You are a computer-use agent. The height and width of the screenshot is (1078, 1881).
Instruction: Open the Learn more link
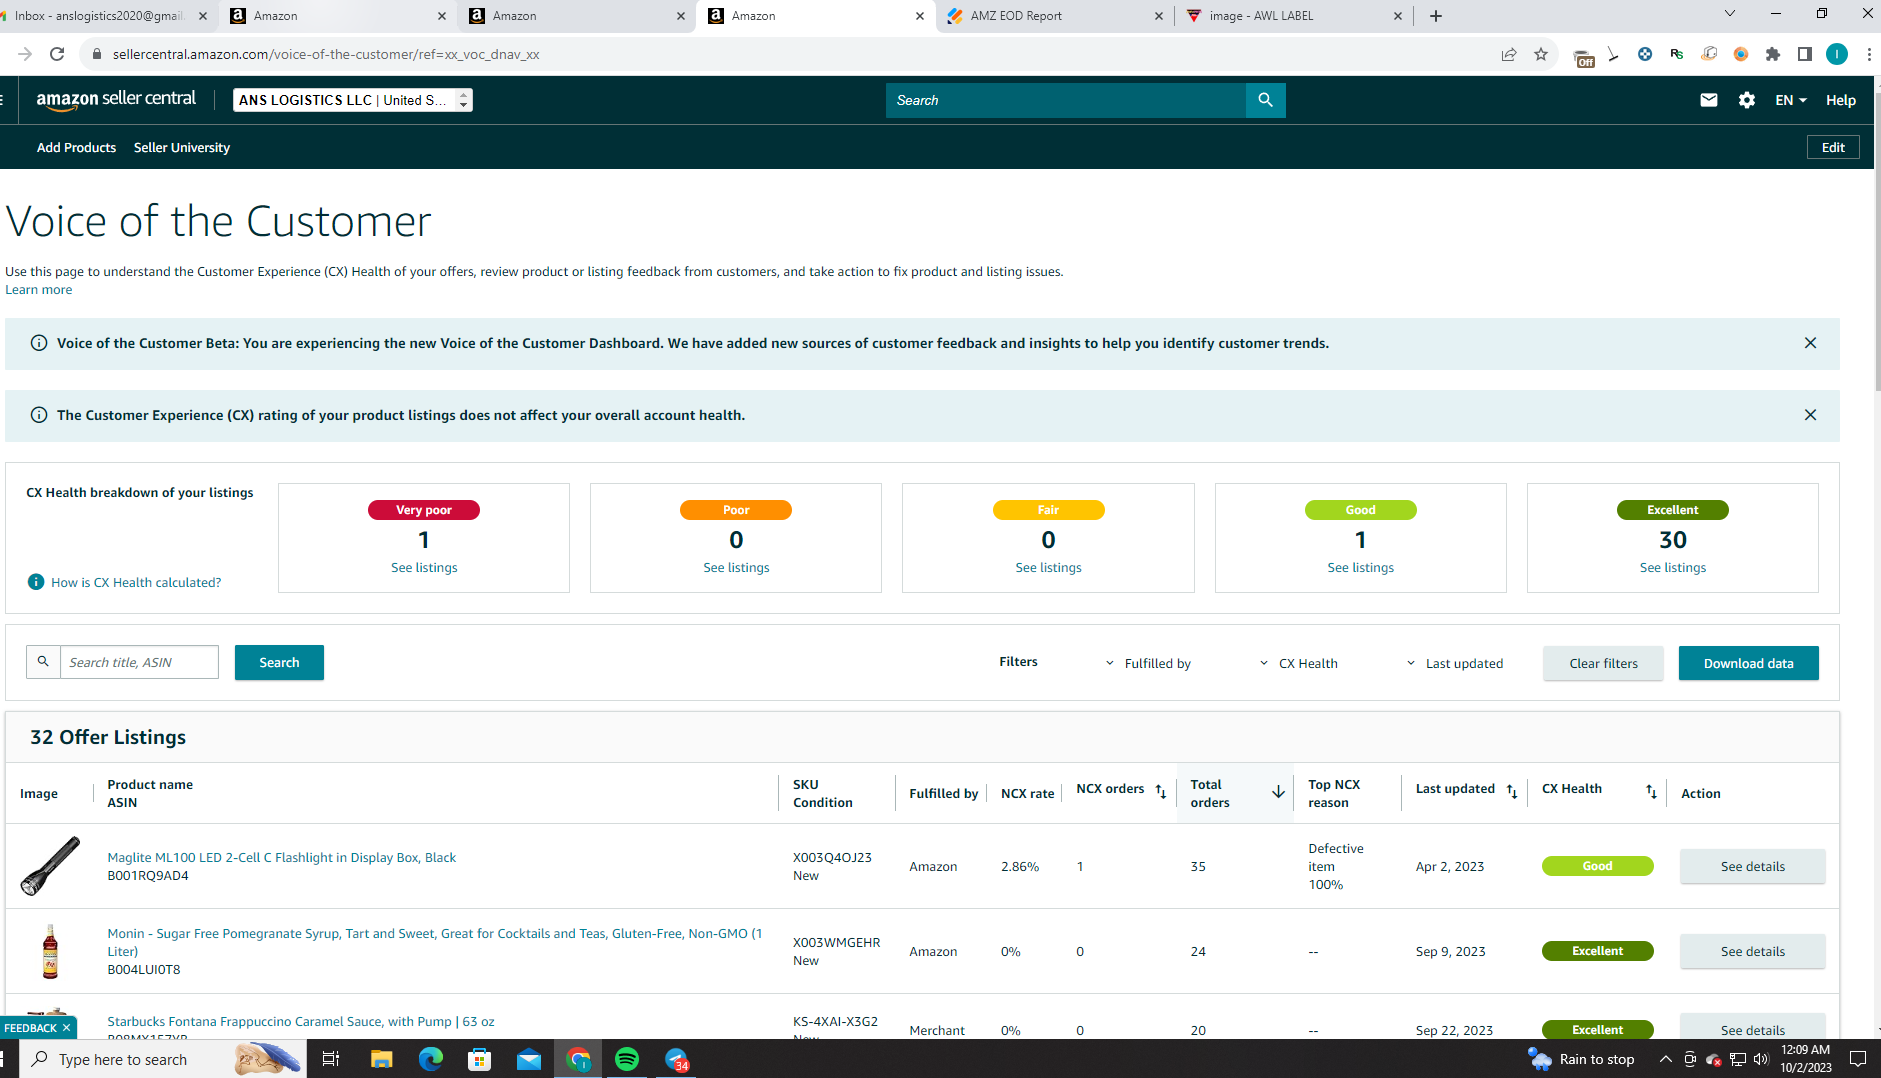tap(39, 290)
